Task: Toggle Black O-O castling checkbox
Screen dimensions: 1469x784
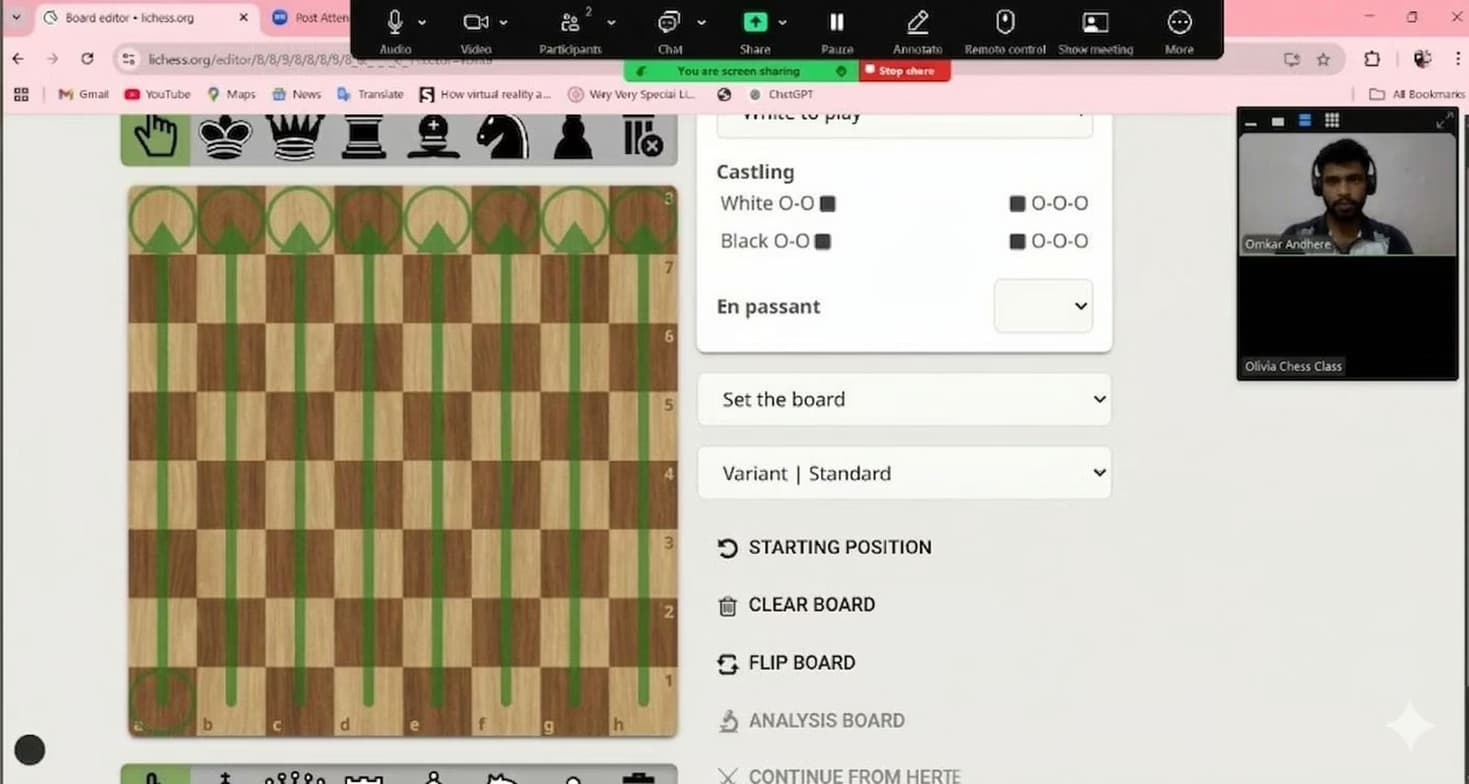Action: 823,242
